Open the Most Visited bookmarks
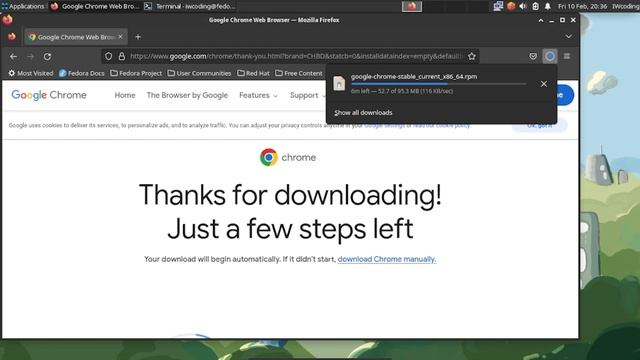640x360 pixels. tap(31, 73)
